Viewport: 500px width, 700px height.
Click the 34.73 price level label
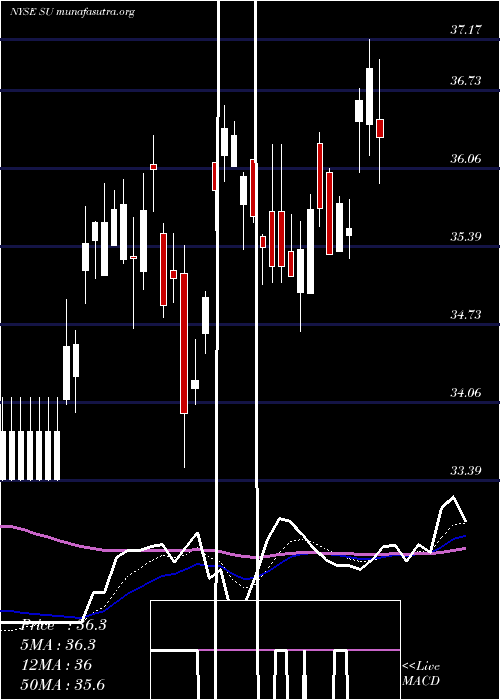tap(466, 315)
